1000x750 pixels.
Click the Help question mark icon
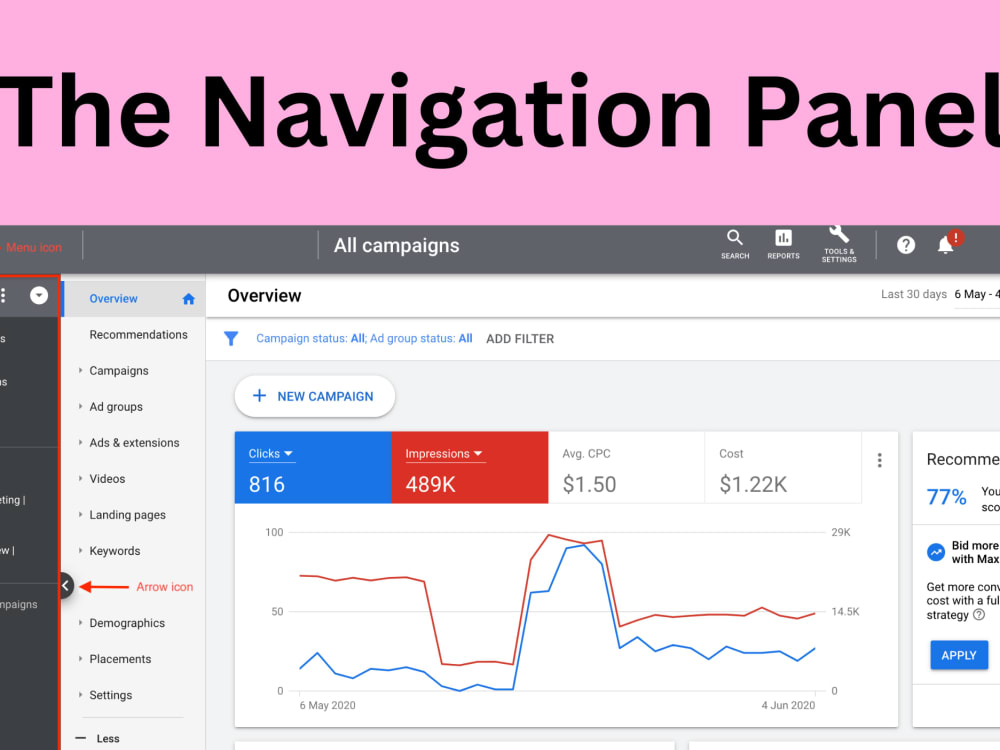[x=906, y=245]
